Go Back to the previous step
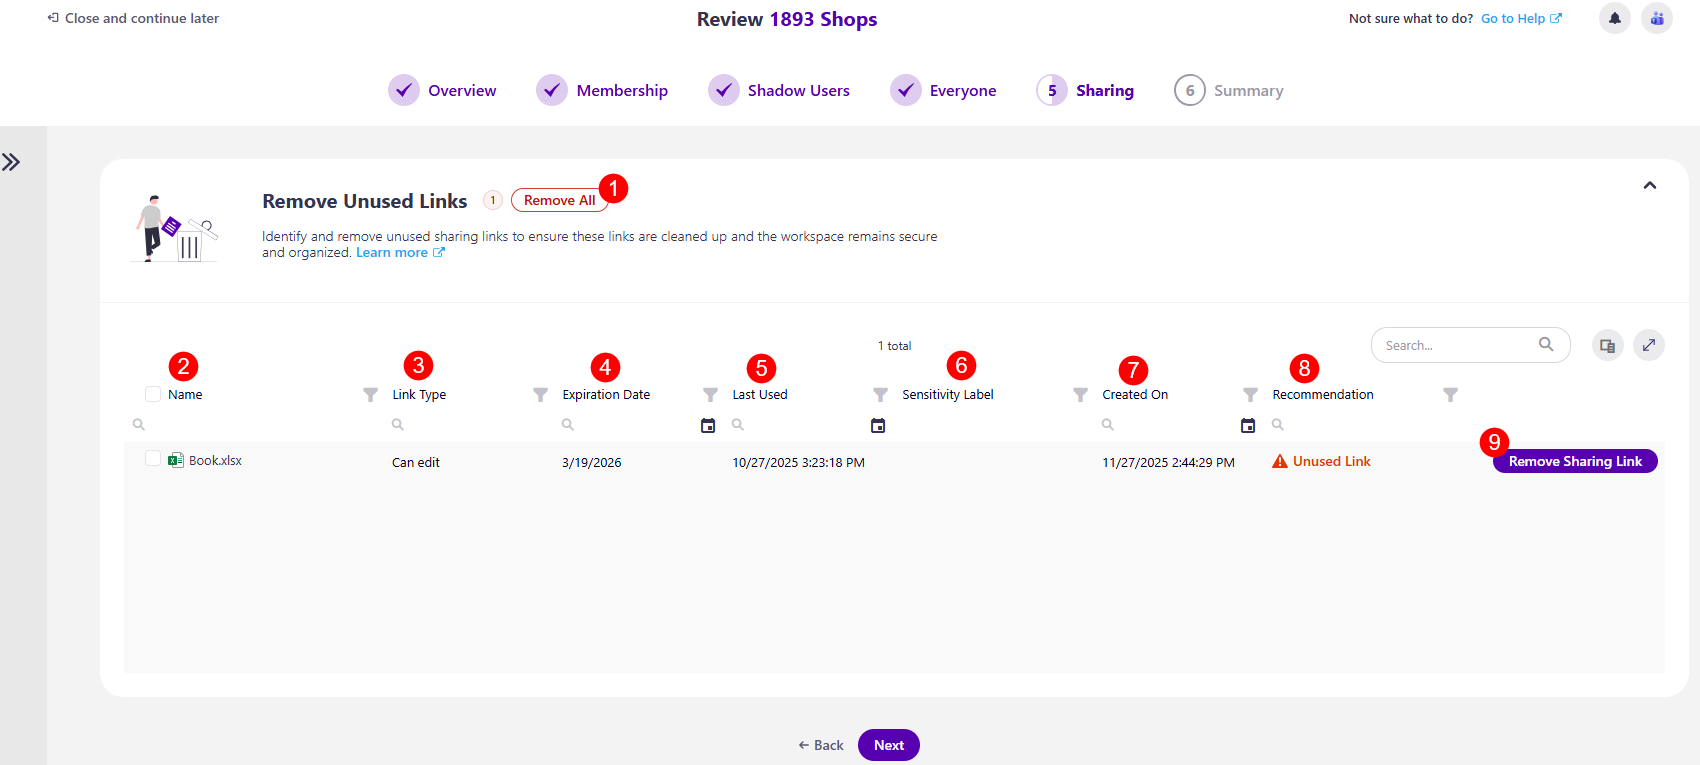Image resolution: width=1700 pixels, height=765 pixels. pos(821,745)
